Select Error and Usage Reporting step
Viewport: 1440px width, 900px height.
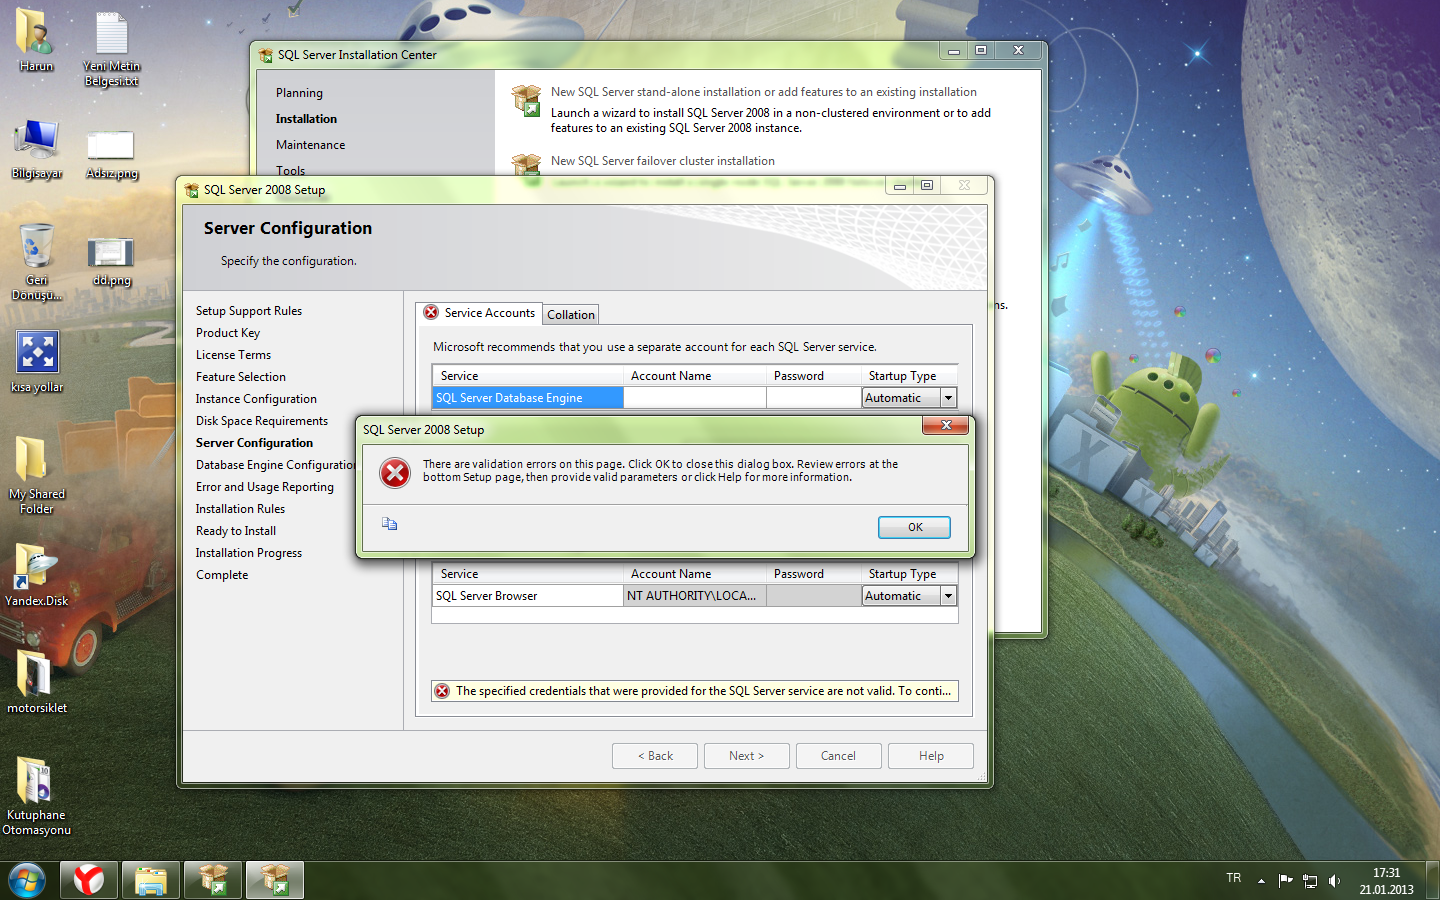(x=265, y=487)
